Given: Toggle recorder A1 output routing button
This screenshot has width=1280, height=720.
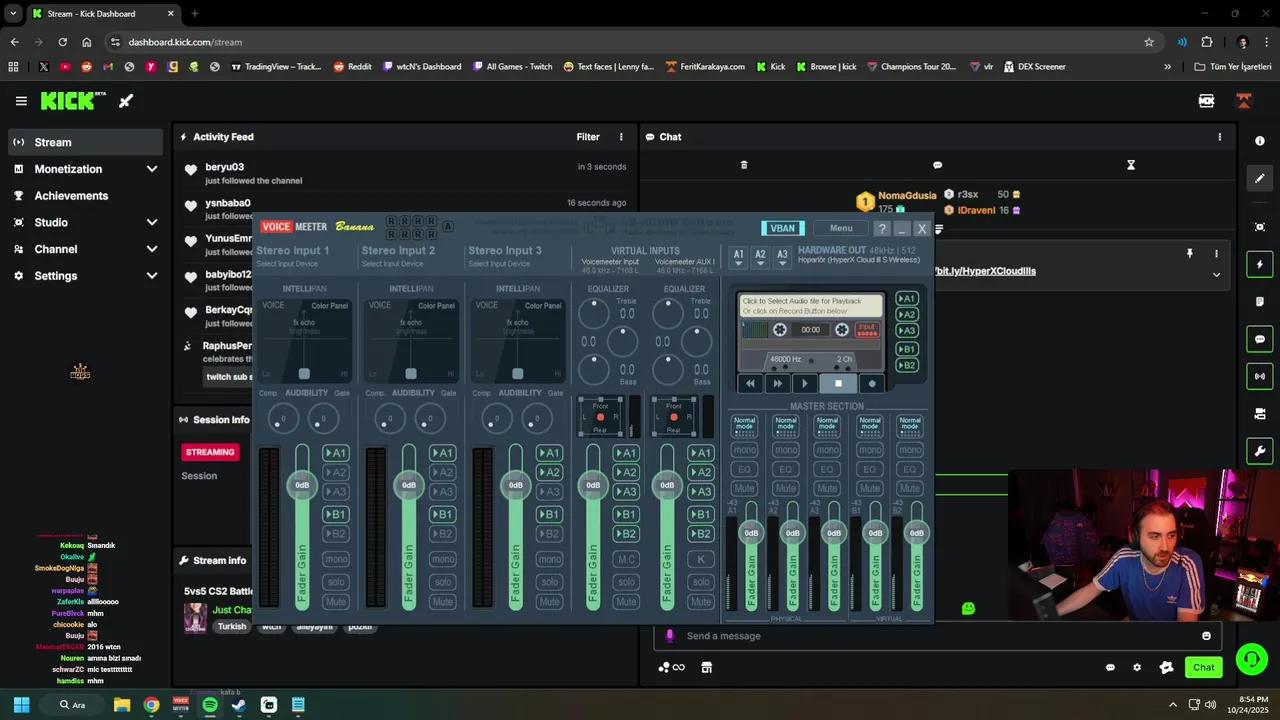Looking at the screenshot, I should tap(906, 298).
